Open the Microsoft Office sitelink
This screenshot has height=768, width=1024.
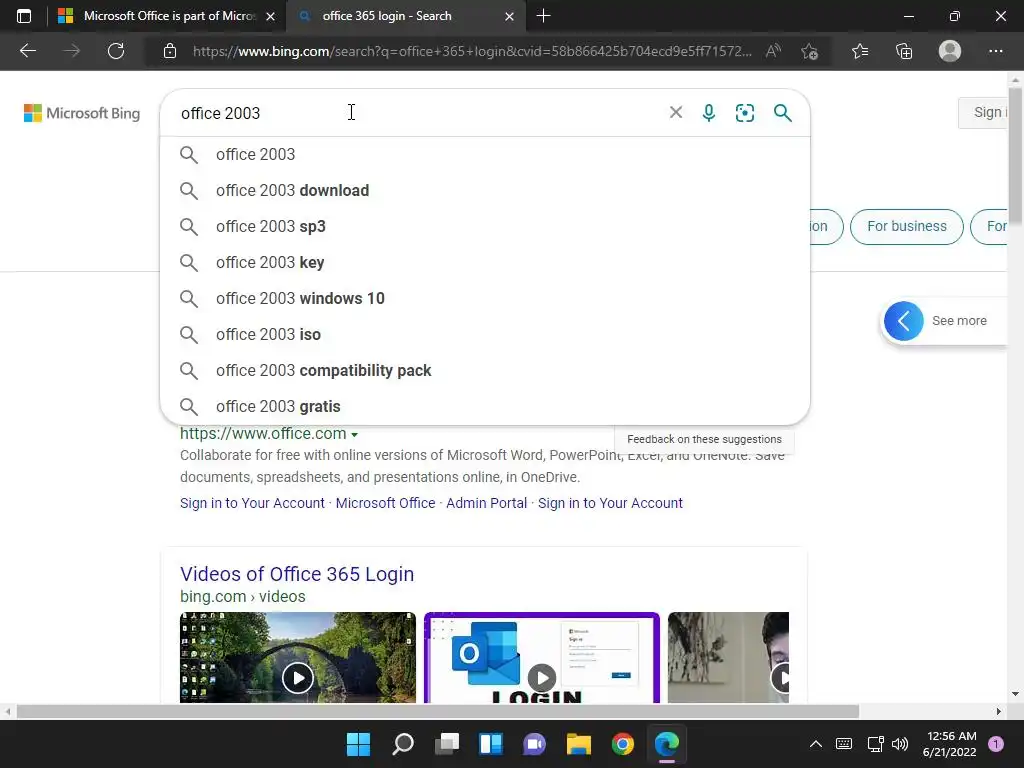(x=385, y=503)
